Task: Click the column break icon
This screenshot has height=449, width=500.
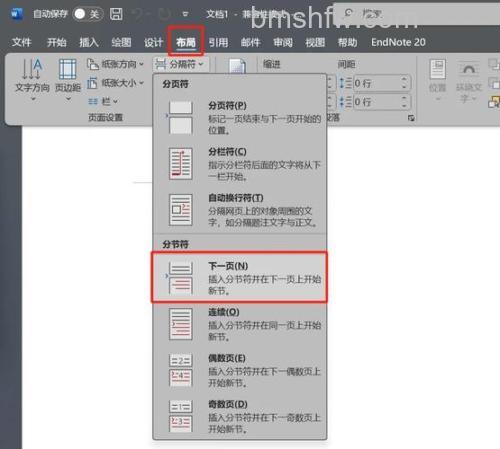Action: click(181, 164)
